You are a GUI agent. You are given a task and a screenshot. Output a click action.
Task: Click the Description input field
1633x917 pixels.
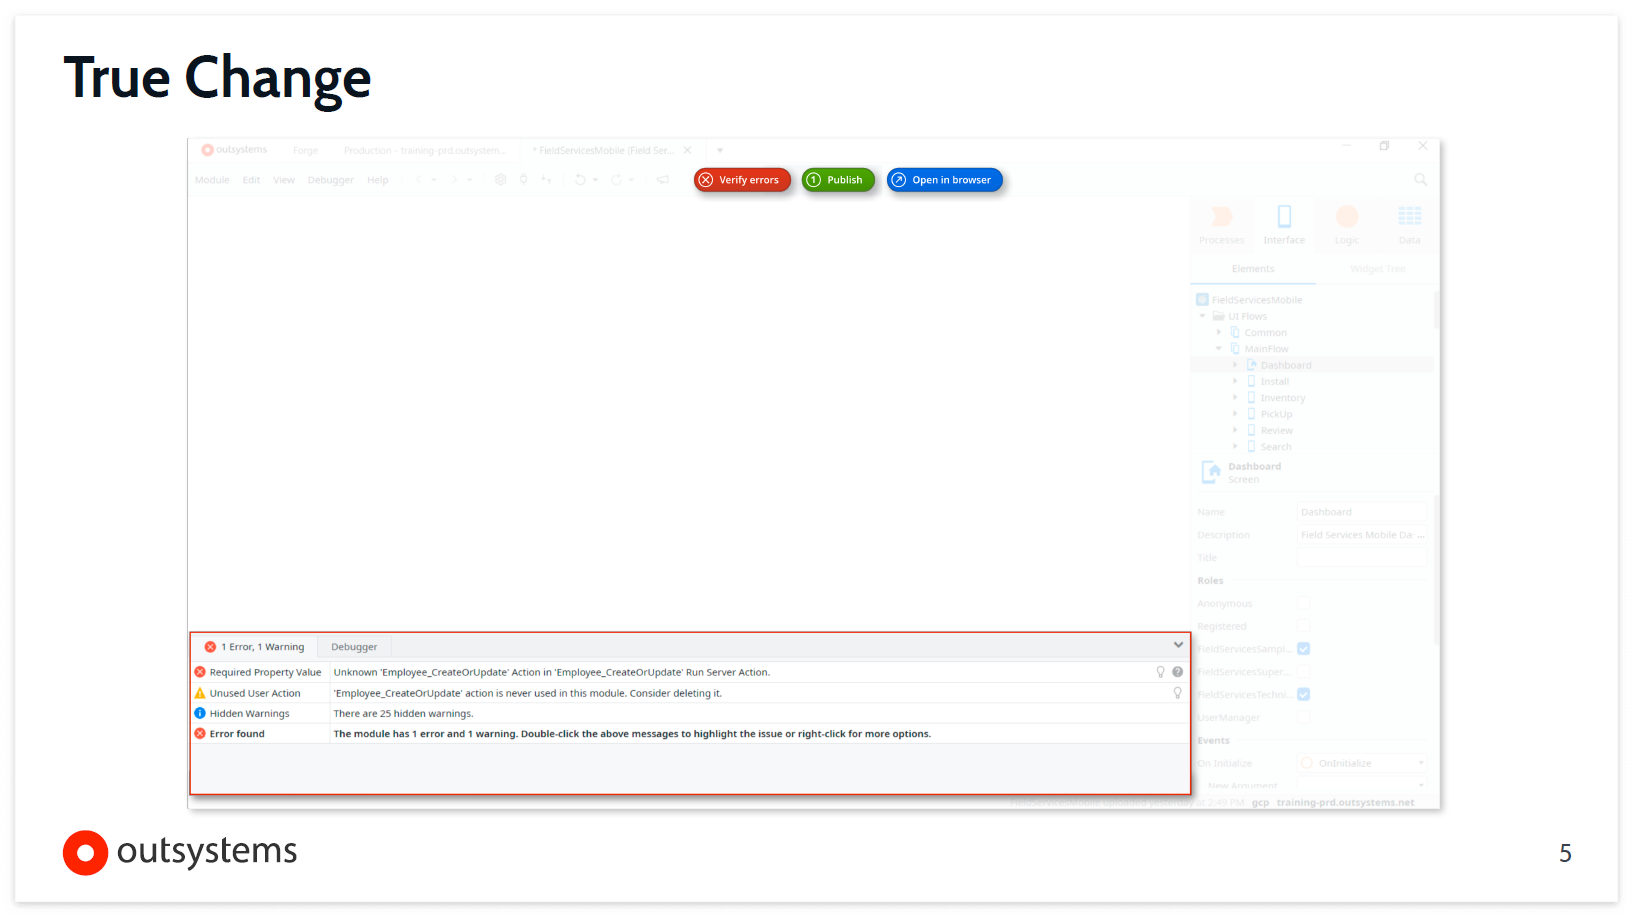coord(1361,535)
